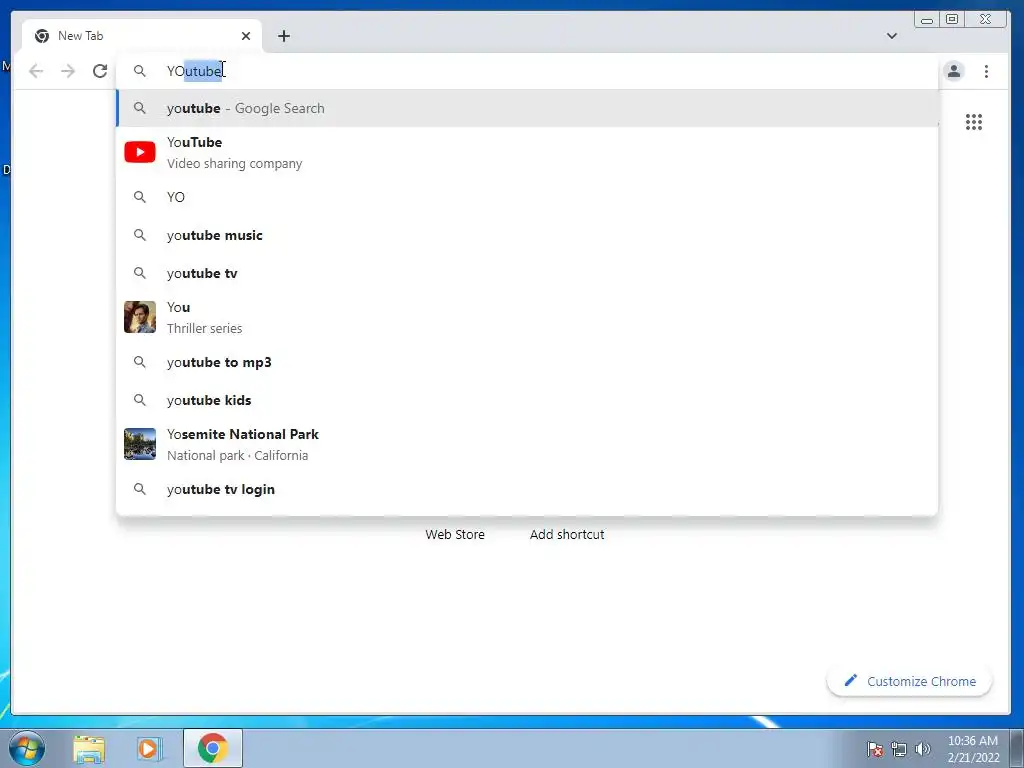
Task: Select Yosemite National Park suggestion
Action: coord(527,445)
